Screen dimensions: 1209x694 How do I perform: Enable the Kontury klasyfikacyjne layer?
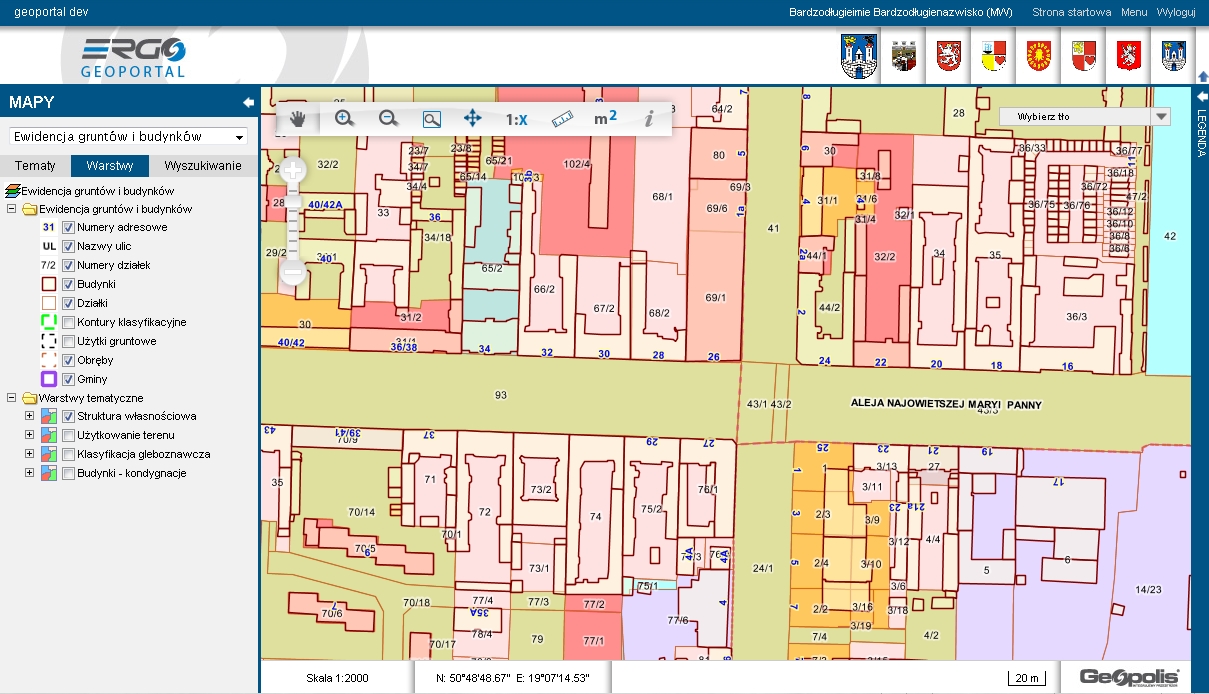click(69, 322)
